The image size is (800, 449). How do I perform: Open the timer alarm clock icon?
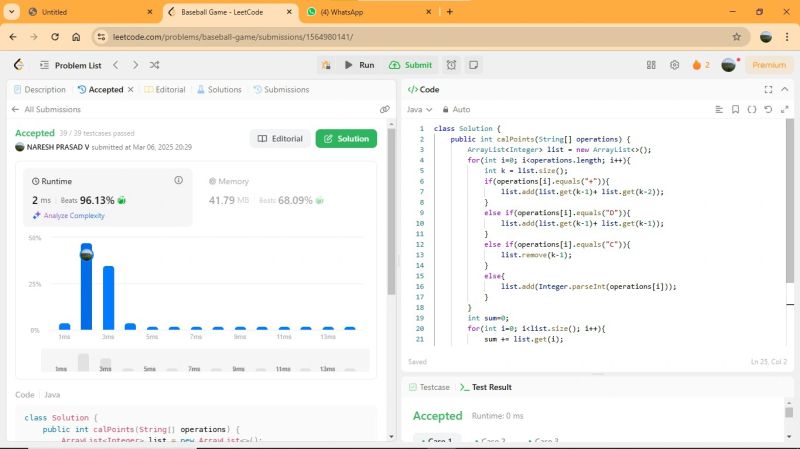point(451,65)
